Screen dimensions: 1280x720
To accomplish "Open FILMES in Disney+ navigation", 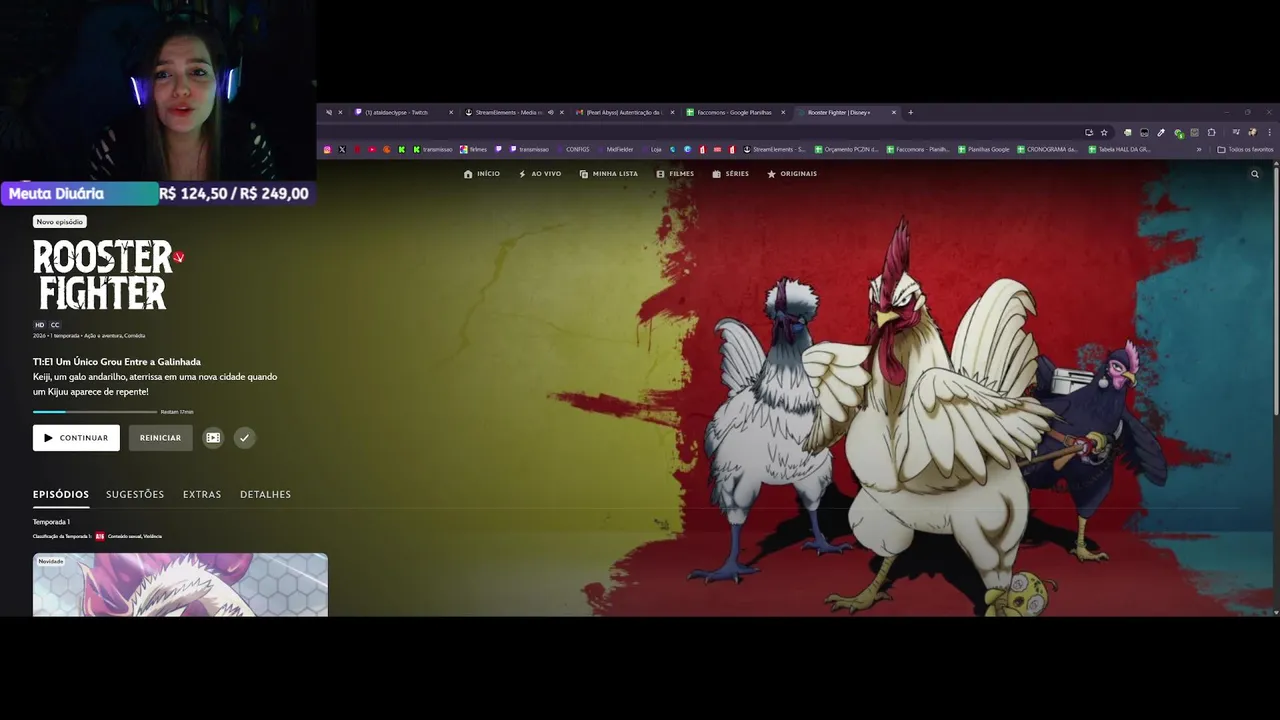I will click(675, 174).
